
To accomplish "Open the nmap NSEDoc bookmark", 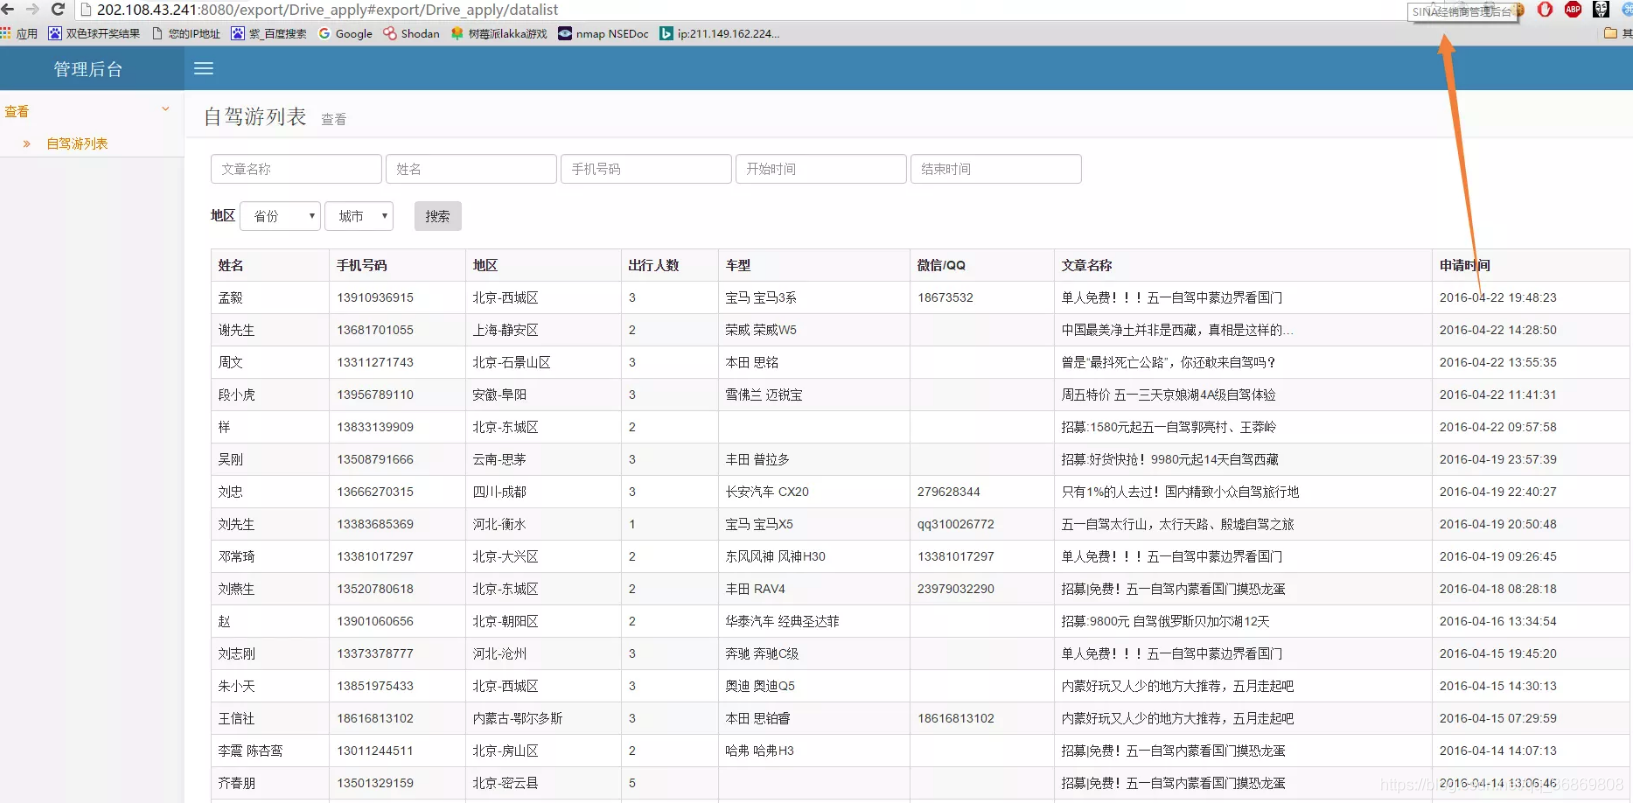I will pos(603,34).
